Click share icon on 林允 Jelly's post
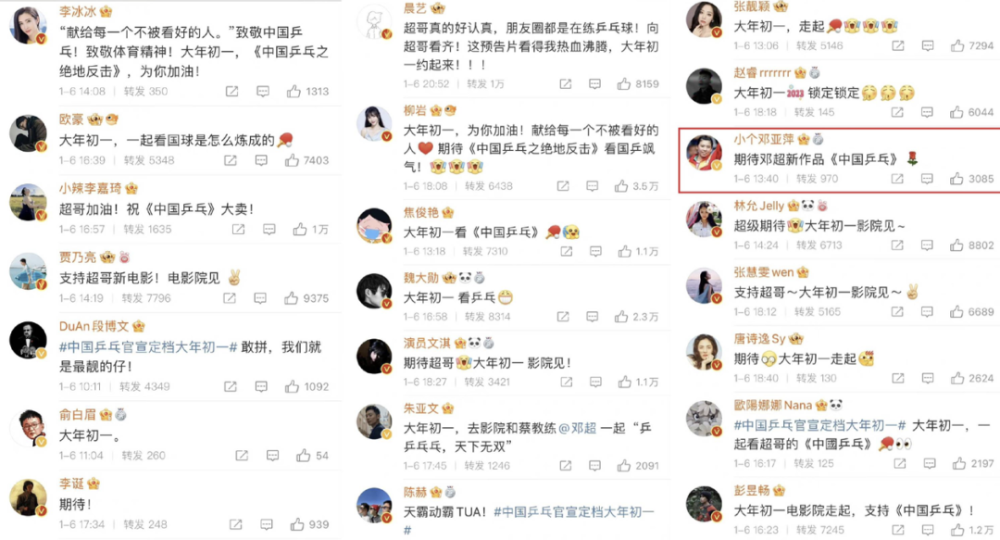This screenshot has height=540, width=1000. (897, 245)
